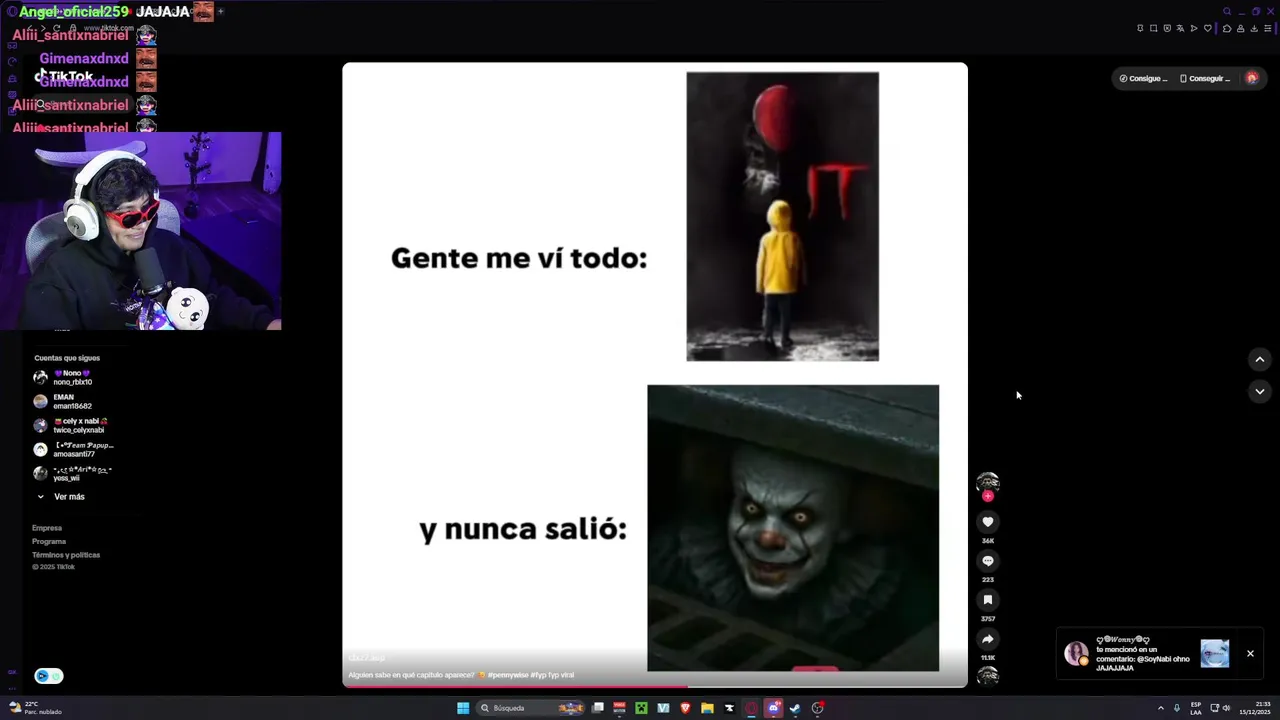This screenshot has height=720, width=1280.
Task: Click the pin icon in the browser toolbar
Action: [1140, 28]
